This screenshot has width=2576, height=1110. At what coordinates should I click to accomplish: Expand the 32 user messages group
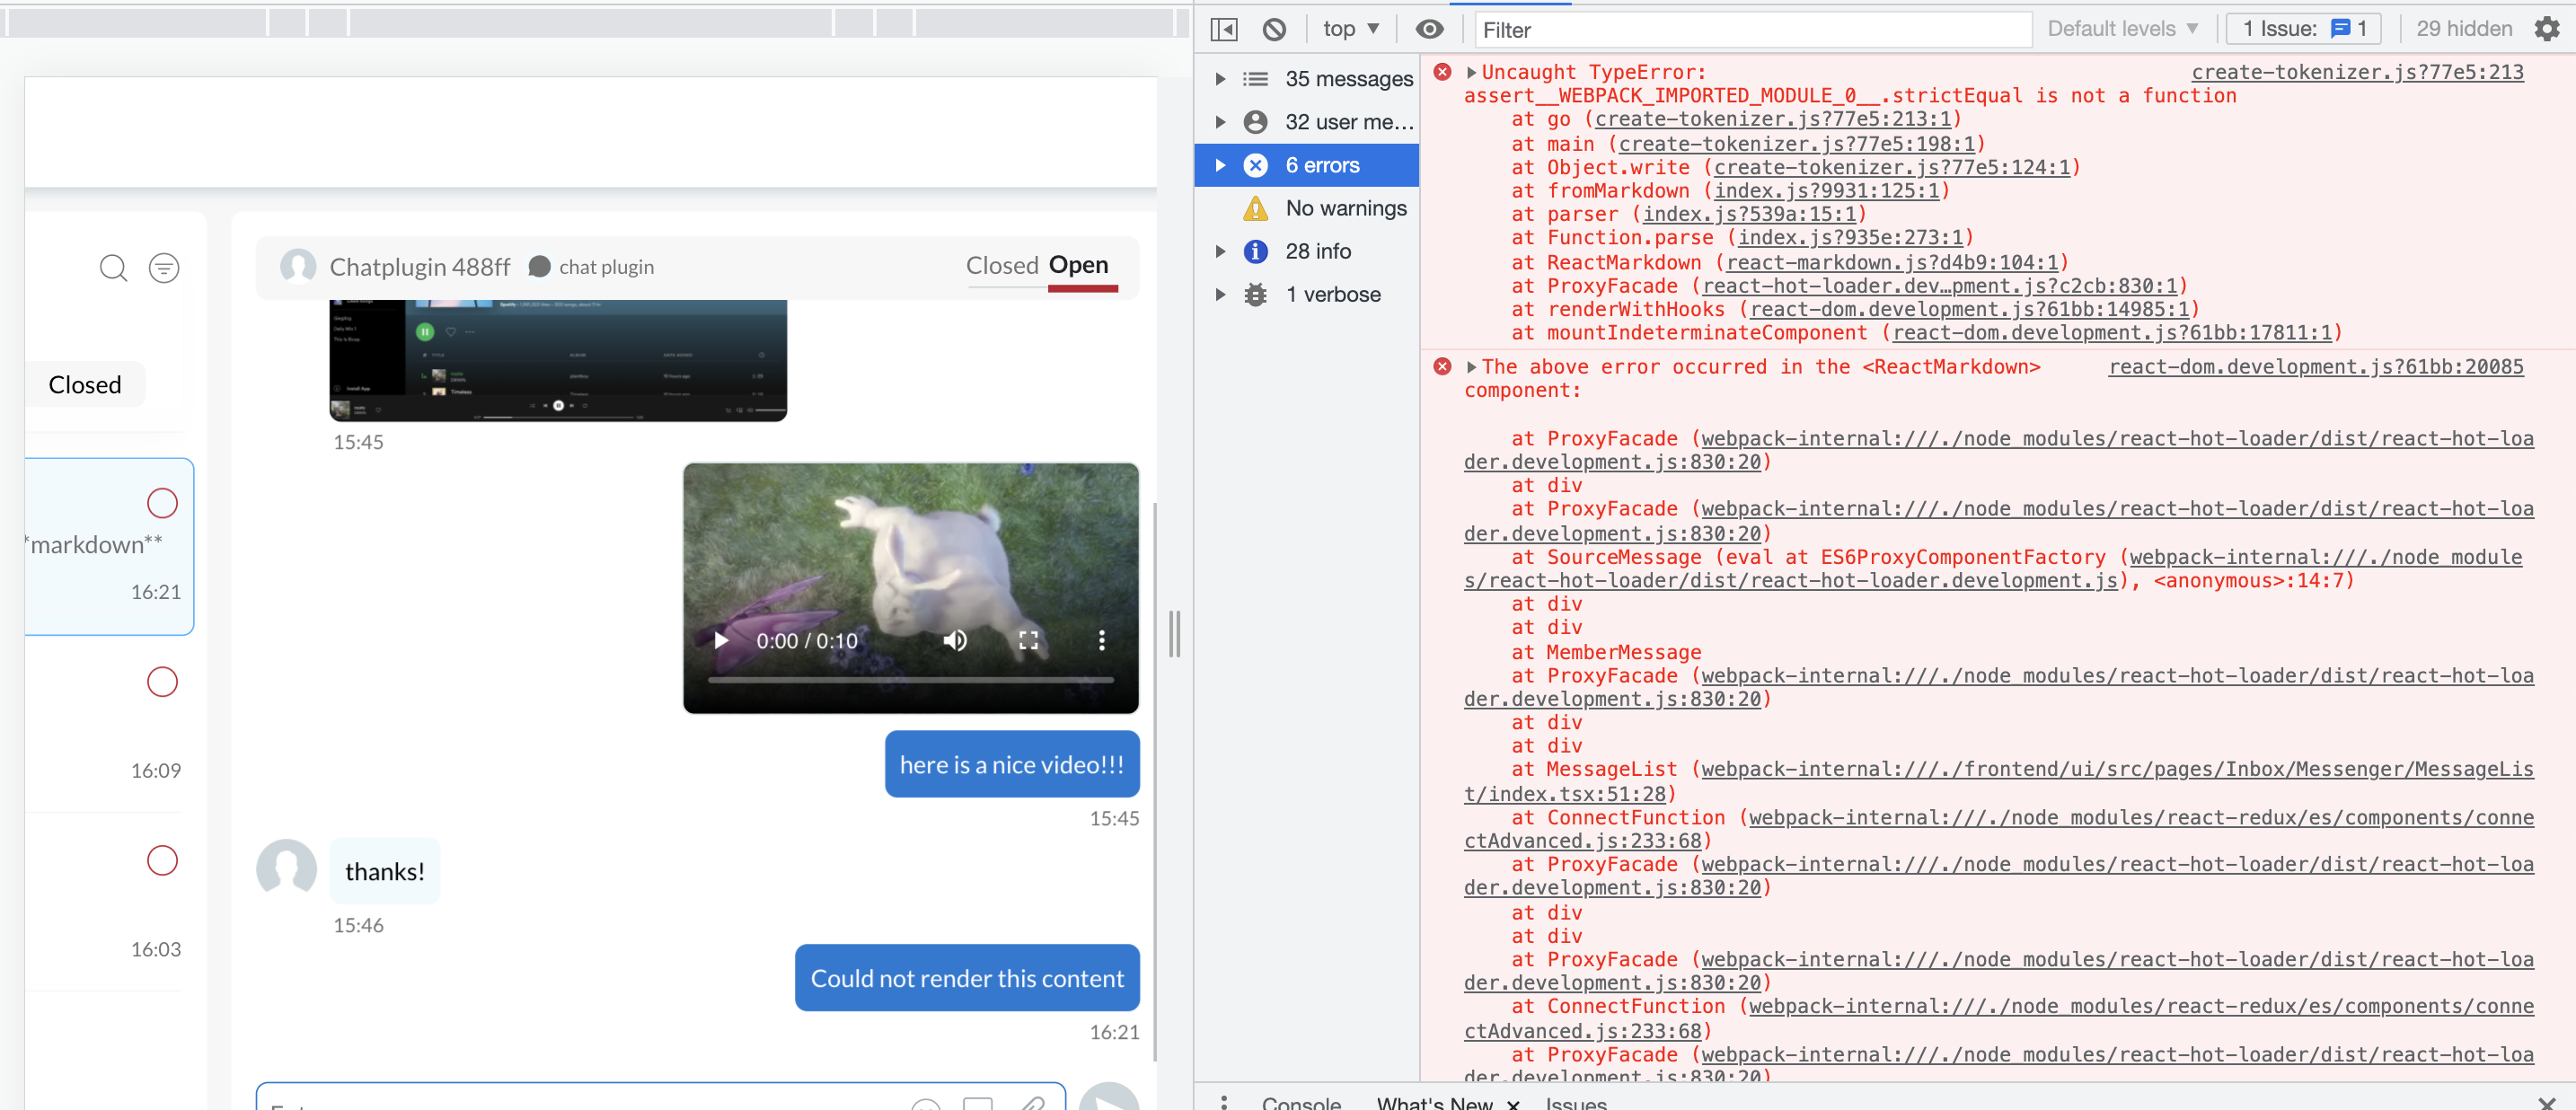[1219, 122]
